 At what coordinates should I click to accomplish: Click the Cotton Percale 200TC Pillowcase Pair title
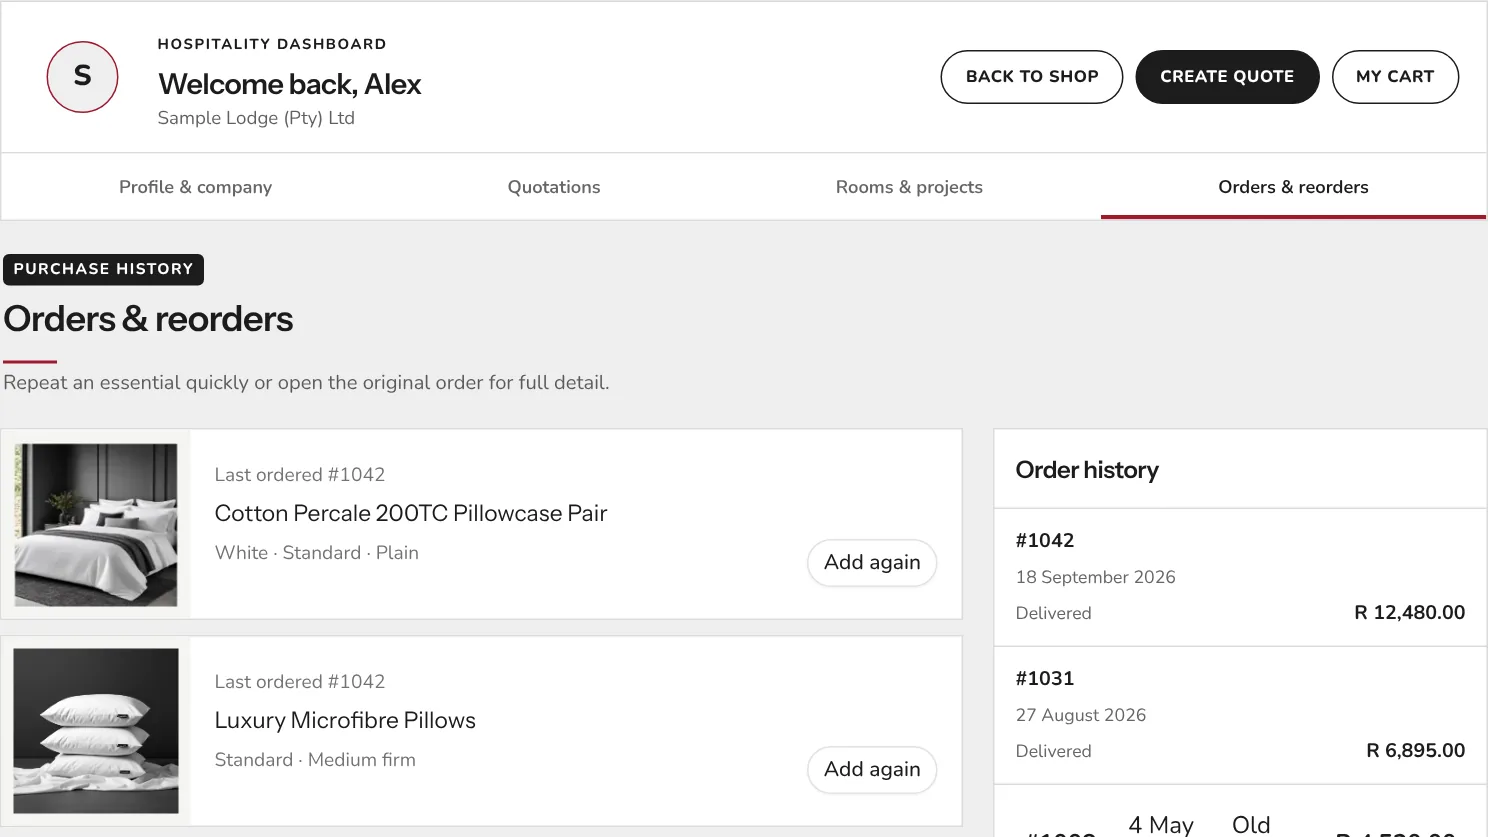[411, 513]
